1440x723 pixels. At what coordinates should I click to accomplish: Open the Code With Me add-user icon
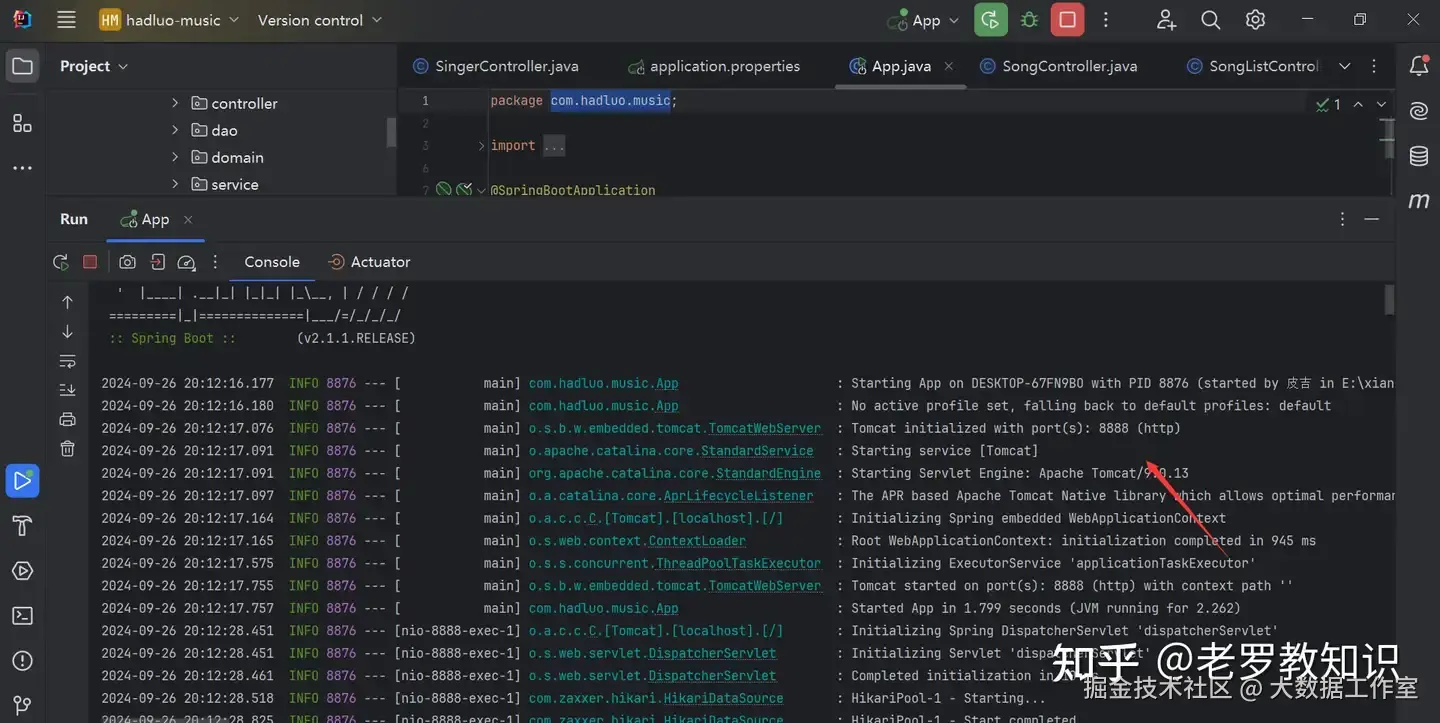point(1166,20)
